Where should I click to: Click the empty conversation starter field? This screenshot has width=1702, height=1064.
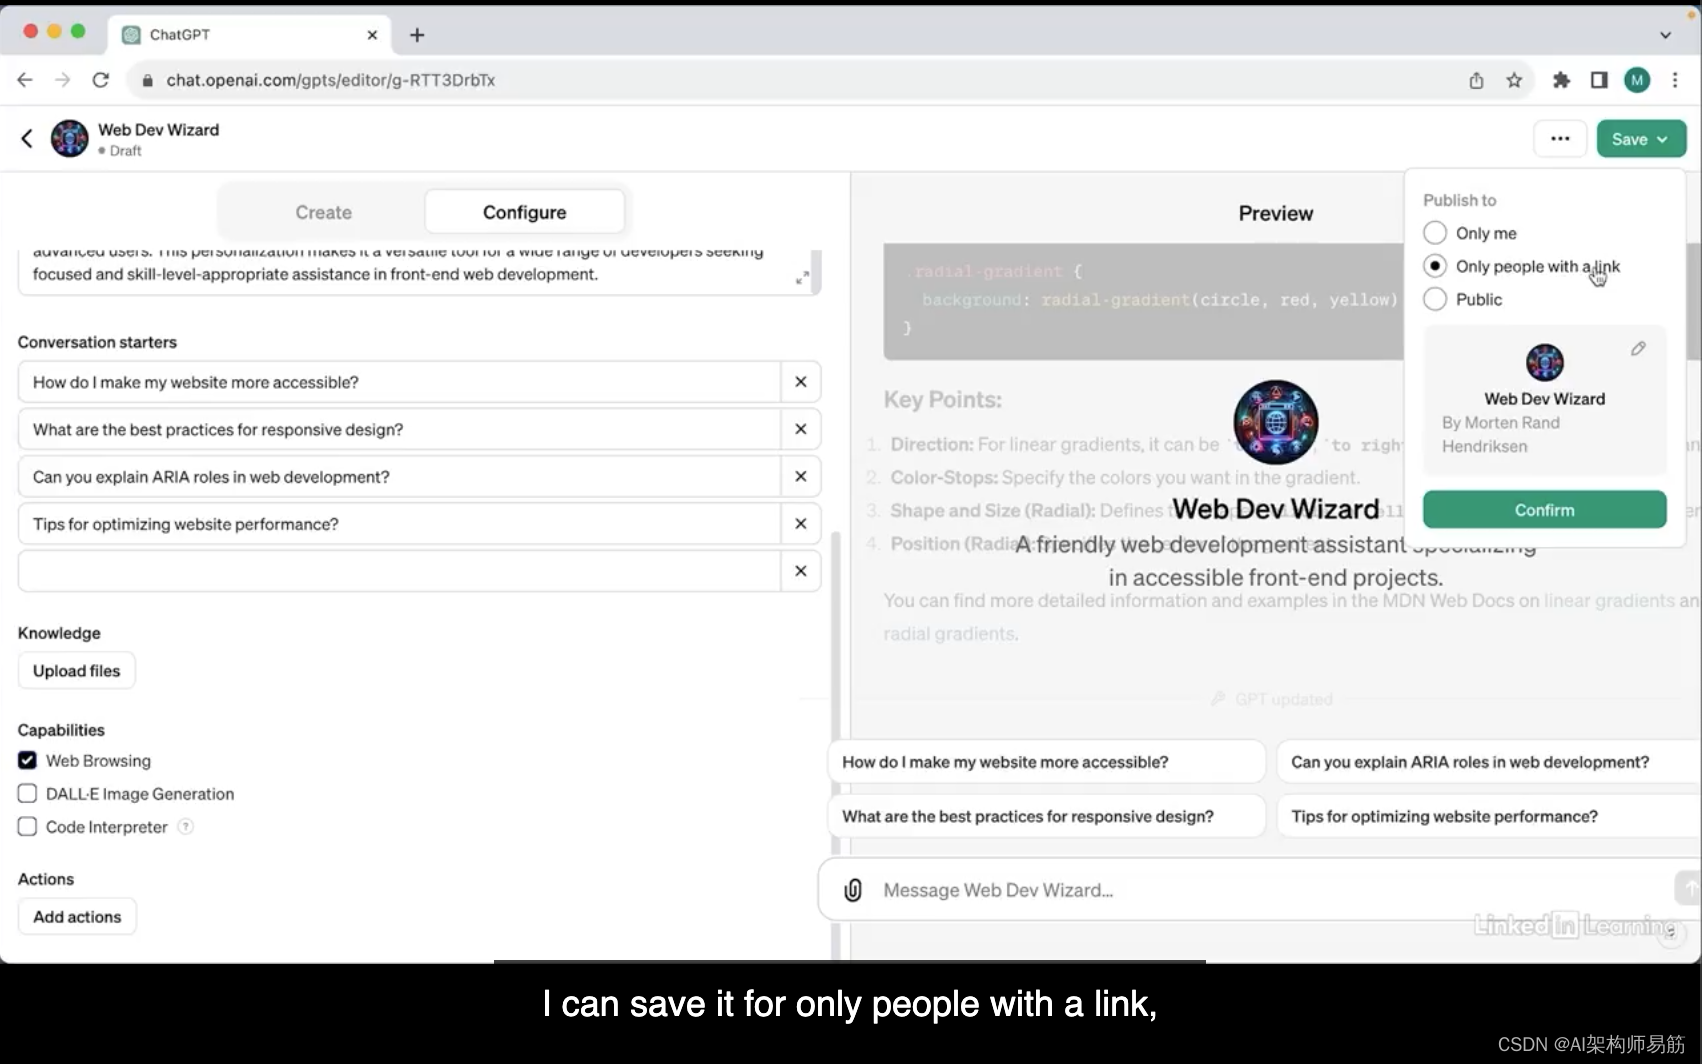point(400,571)
